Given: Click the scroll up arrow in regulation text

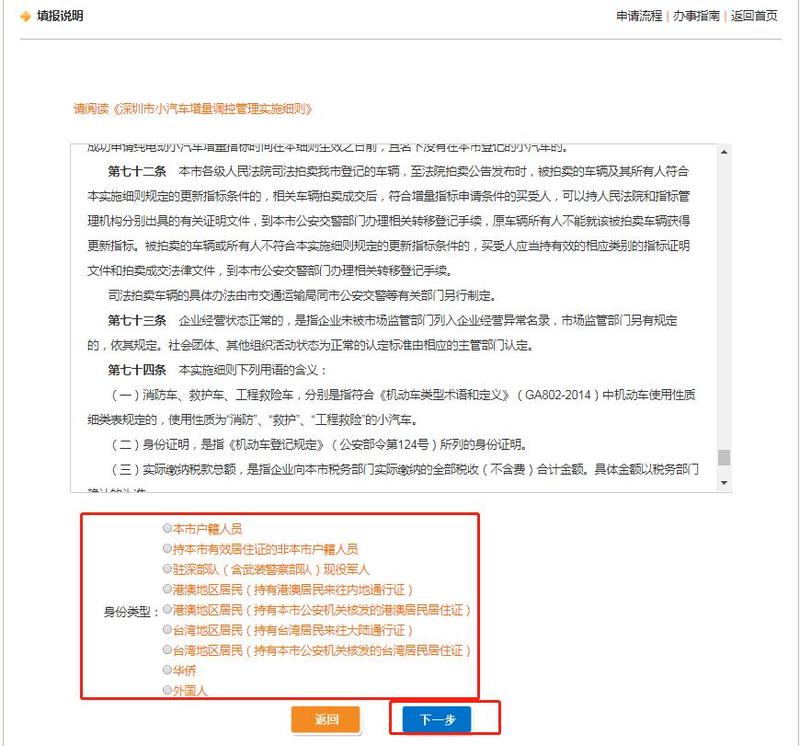Looking at the screenshot, I should point(724,151).
